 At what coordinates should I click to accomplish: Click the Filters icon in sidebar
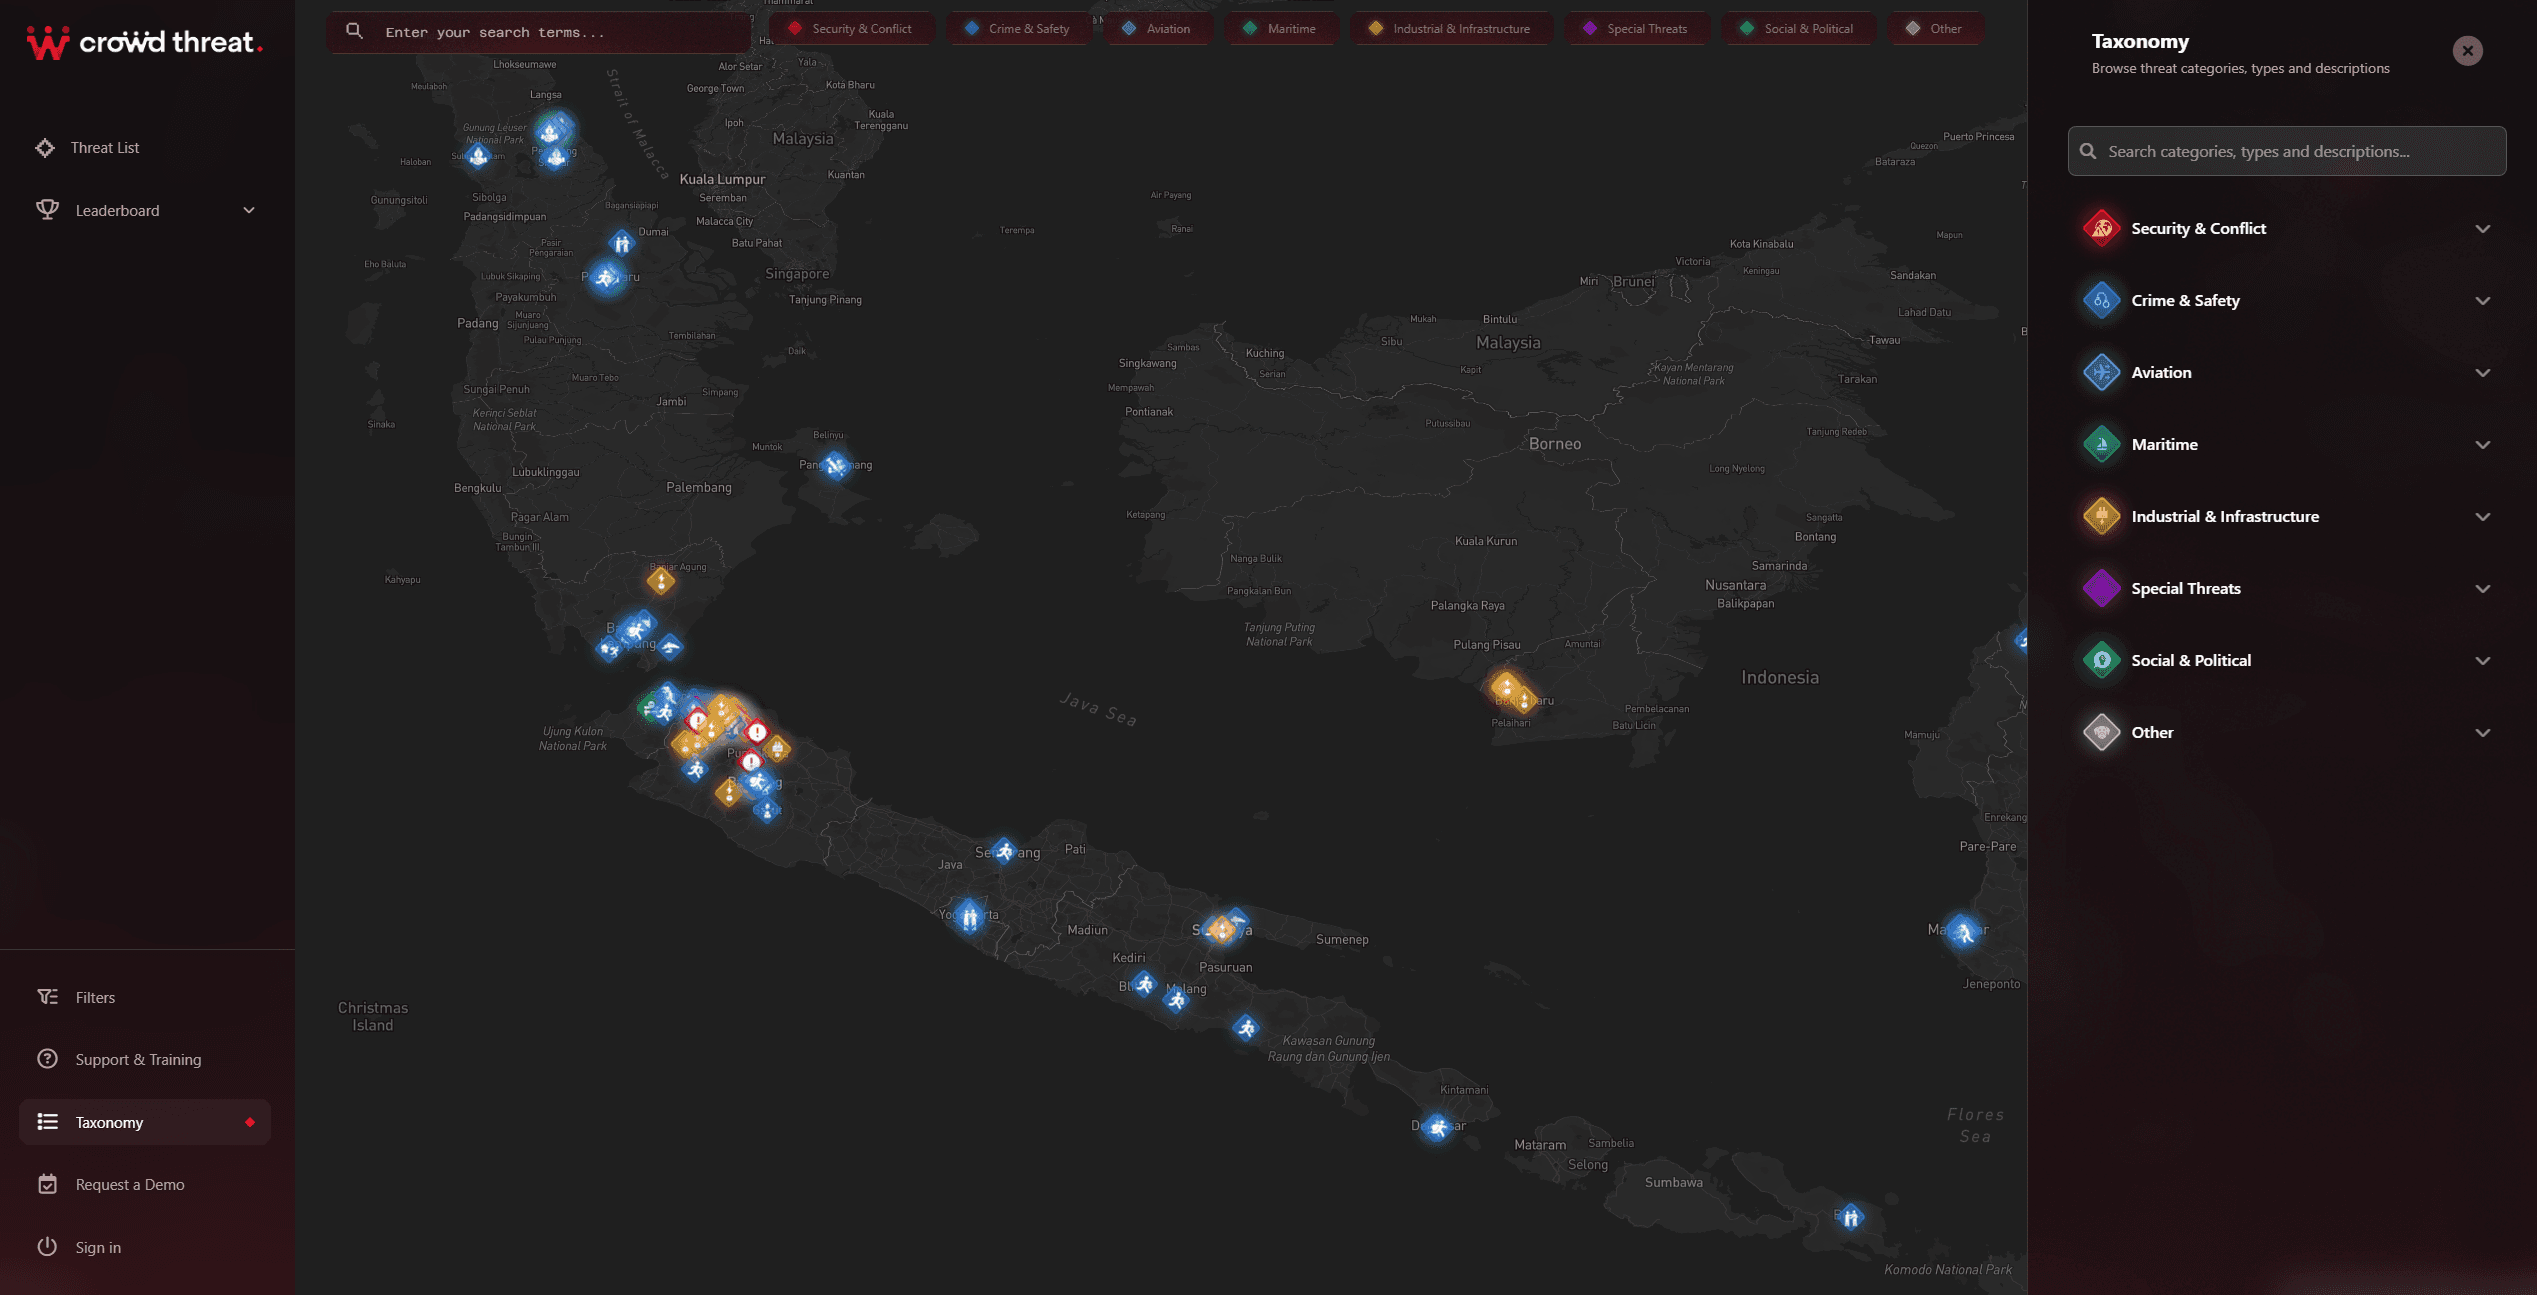point(47,997)
